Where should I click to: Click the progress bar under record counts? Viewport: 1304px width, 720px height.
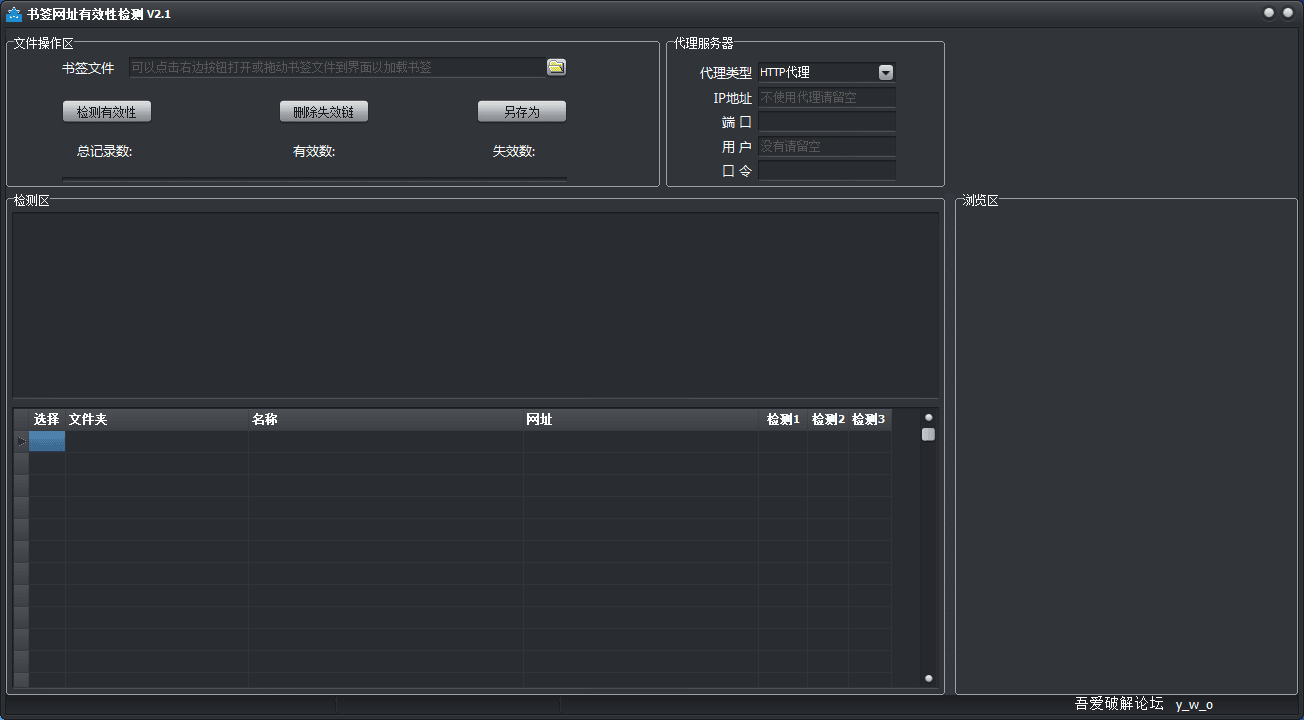coord(314,179)
